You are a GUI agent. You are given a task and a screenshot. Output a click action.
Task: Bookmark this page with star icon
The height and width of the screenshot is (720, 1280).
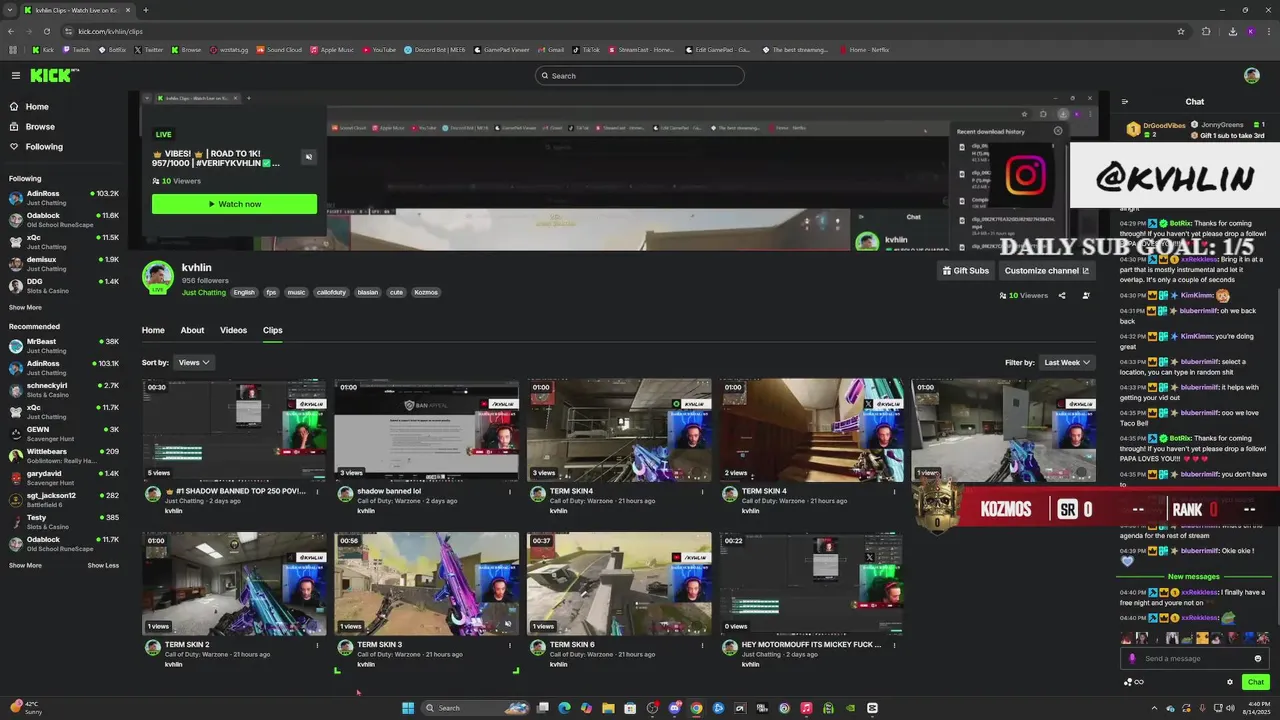pos(1181,31)
